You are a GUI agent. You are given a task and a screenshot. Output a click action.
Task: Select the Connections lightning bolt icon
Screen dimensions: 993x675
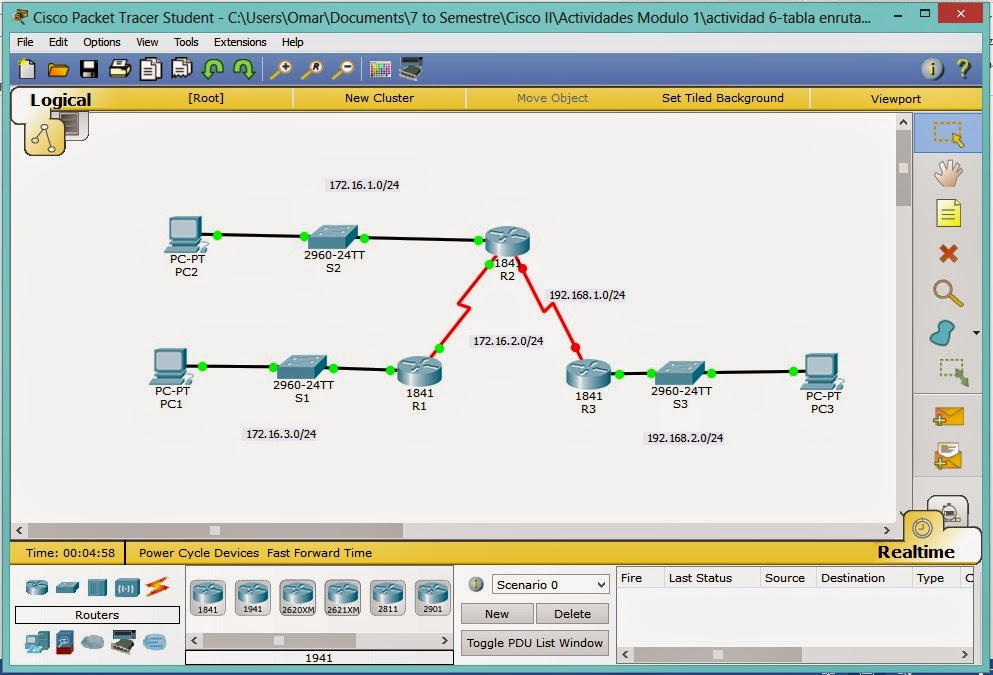(x=158, y=587)
